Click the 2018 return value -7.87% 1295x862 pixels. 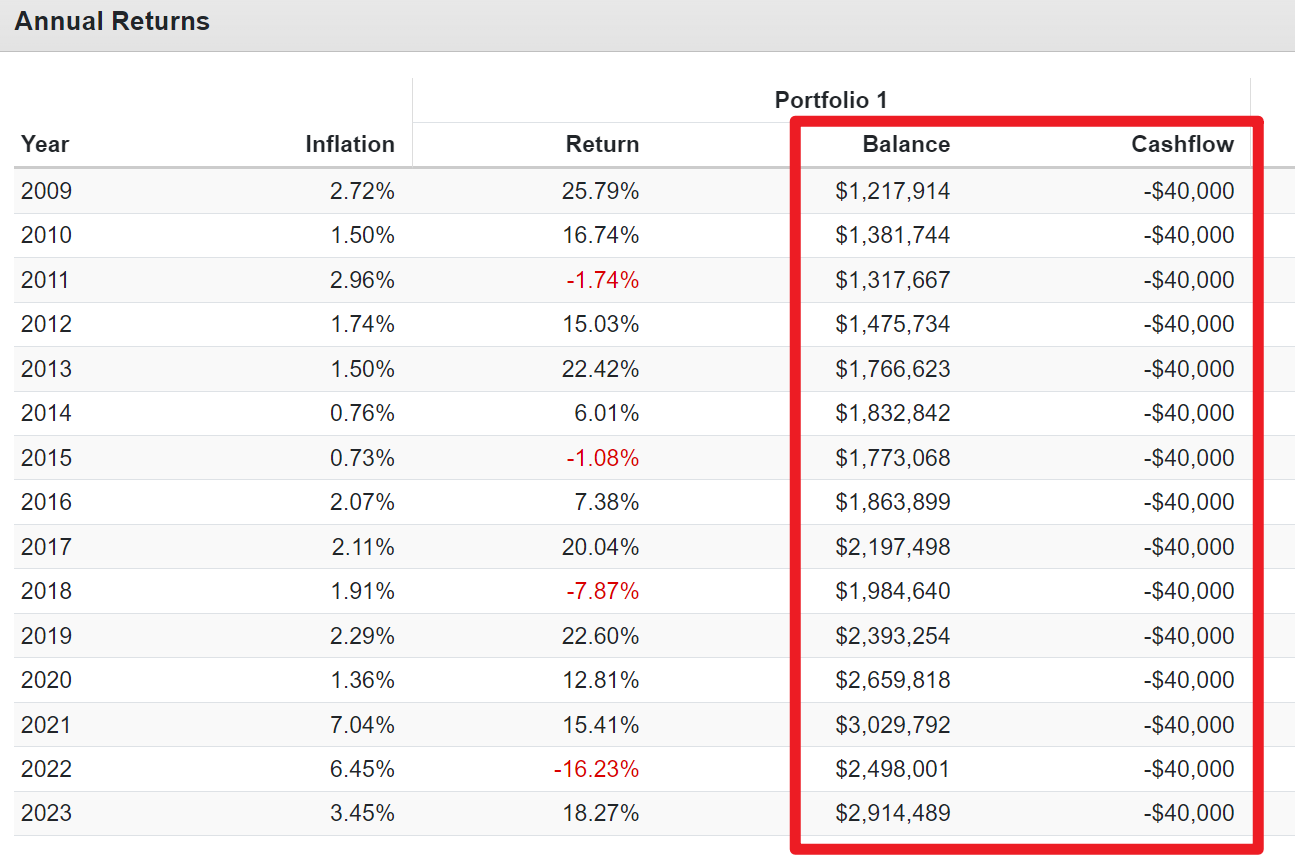coord(601,591)
